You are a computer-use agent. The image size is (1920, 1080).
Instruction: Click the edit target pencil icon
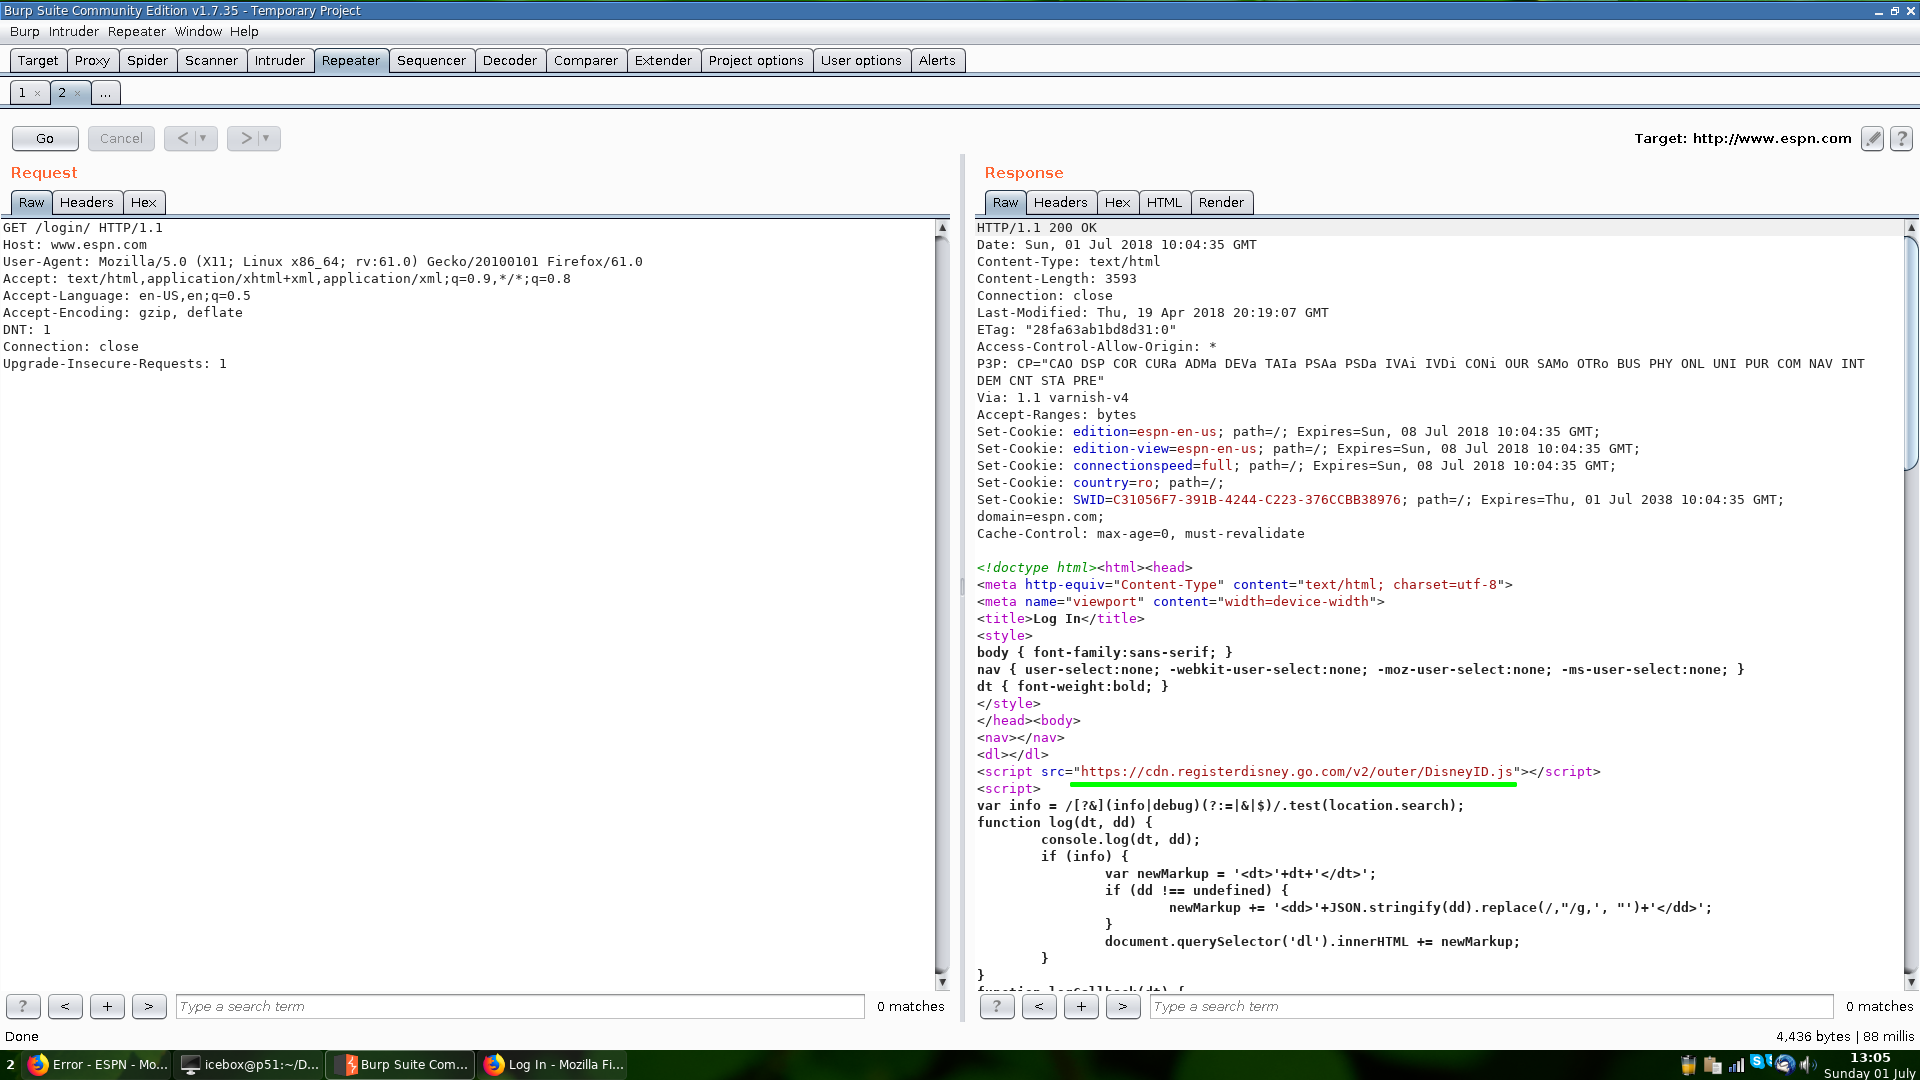(x=1872, y=139)
